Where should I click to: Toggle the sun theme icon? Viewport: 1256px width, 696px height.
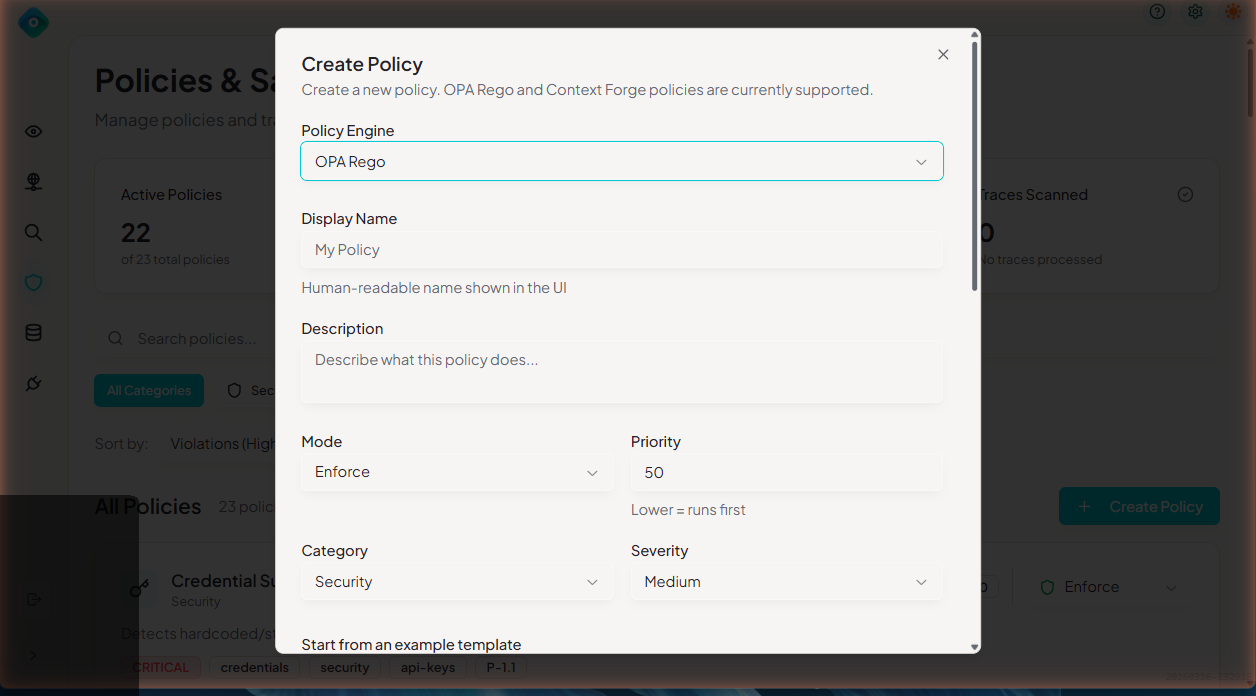1233,12
